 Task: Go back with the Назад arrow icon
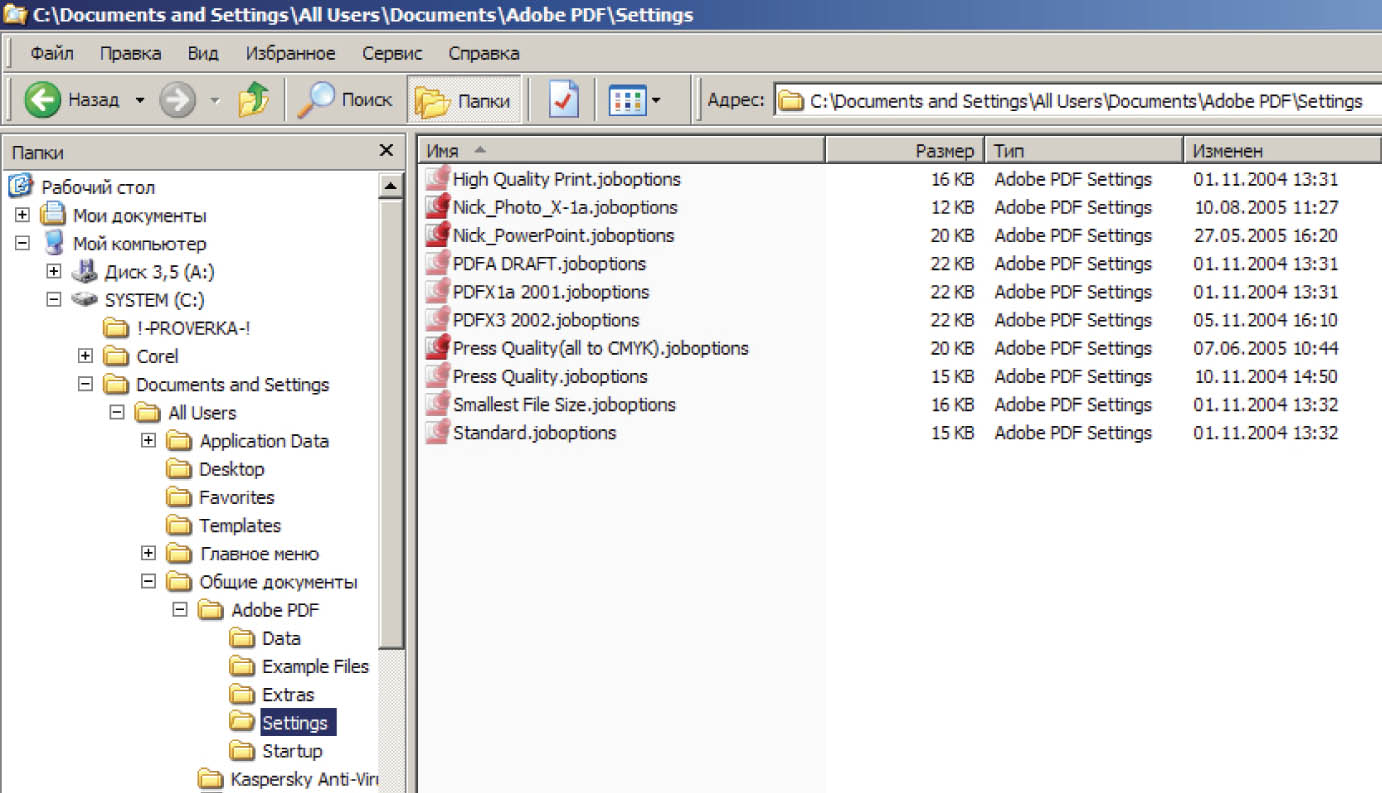tap(43, 100)
